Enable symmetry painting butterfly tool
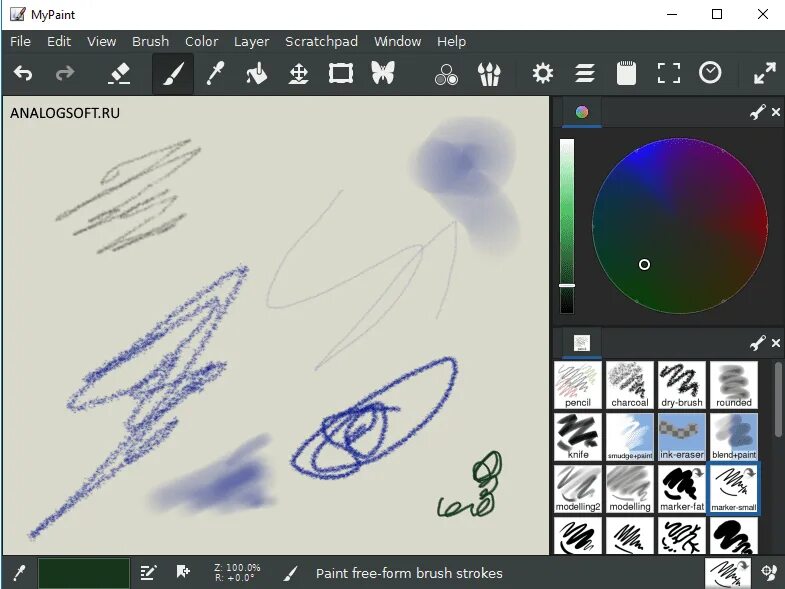This screenshot has width=785, height=589. pos(383,73)
